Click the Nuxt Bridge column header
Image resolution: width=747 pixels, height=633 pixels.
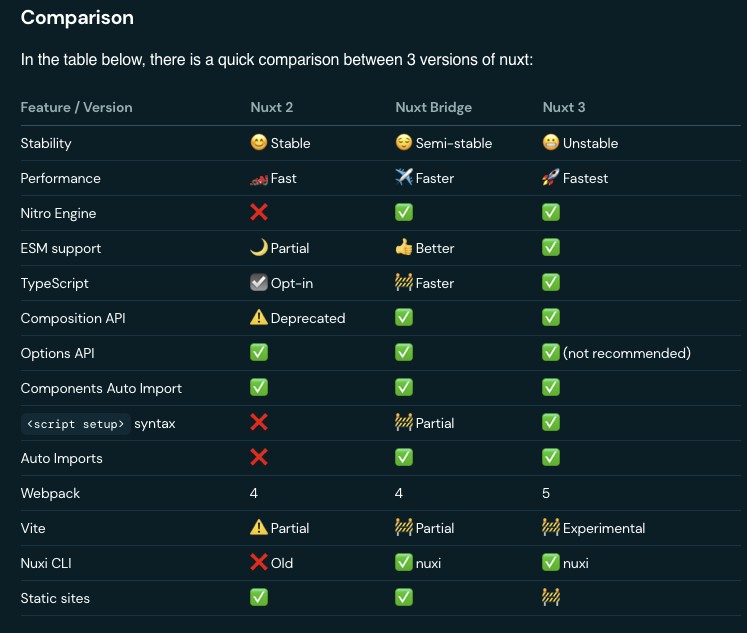[433, 107]
